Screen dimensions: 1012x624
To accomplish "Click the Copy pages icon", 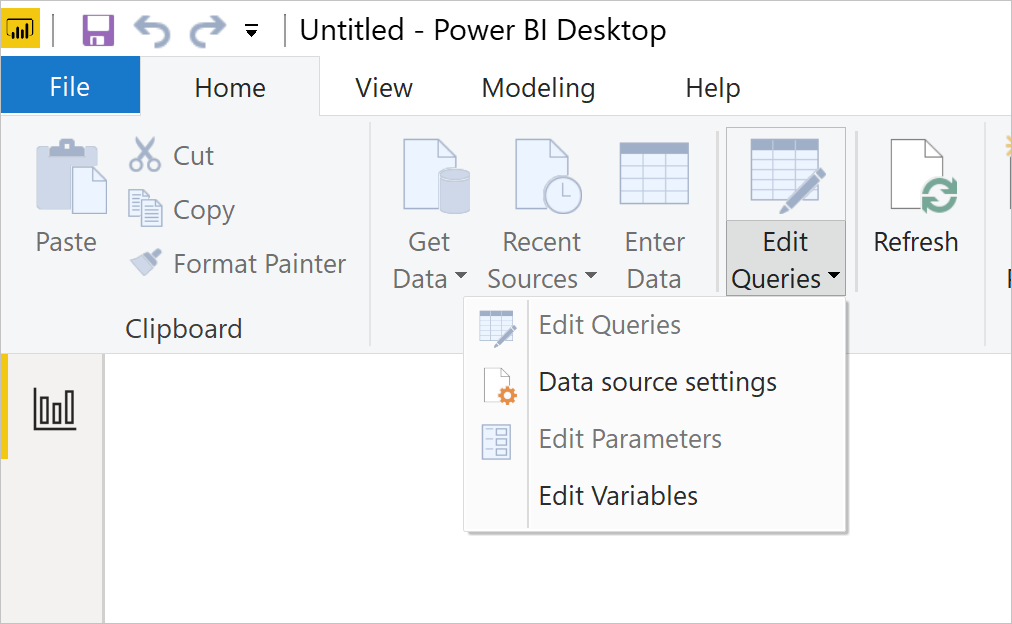I will 145,208.
